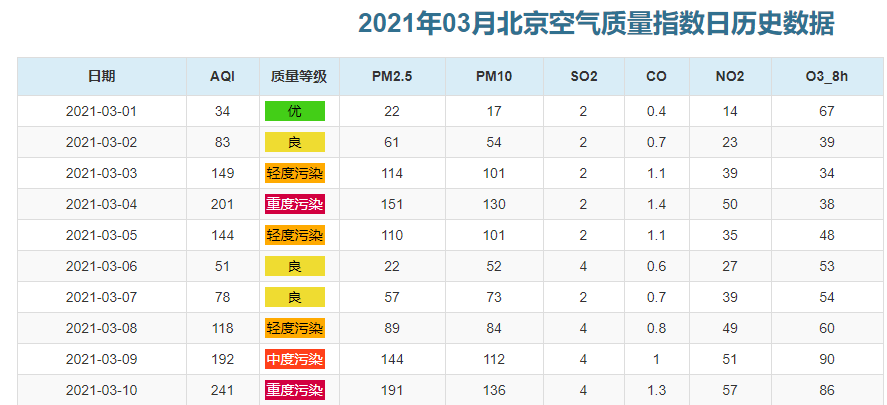The width and height of the screenshot is (887, 405).
Task: Click the CO column header
Action: 656,77
